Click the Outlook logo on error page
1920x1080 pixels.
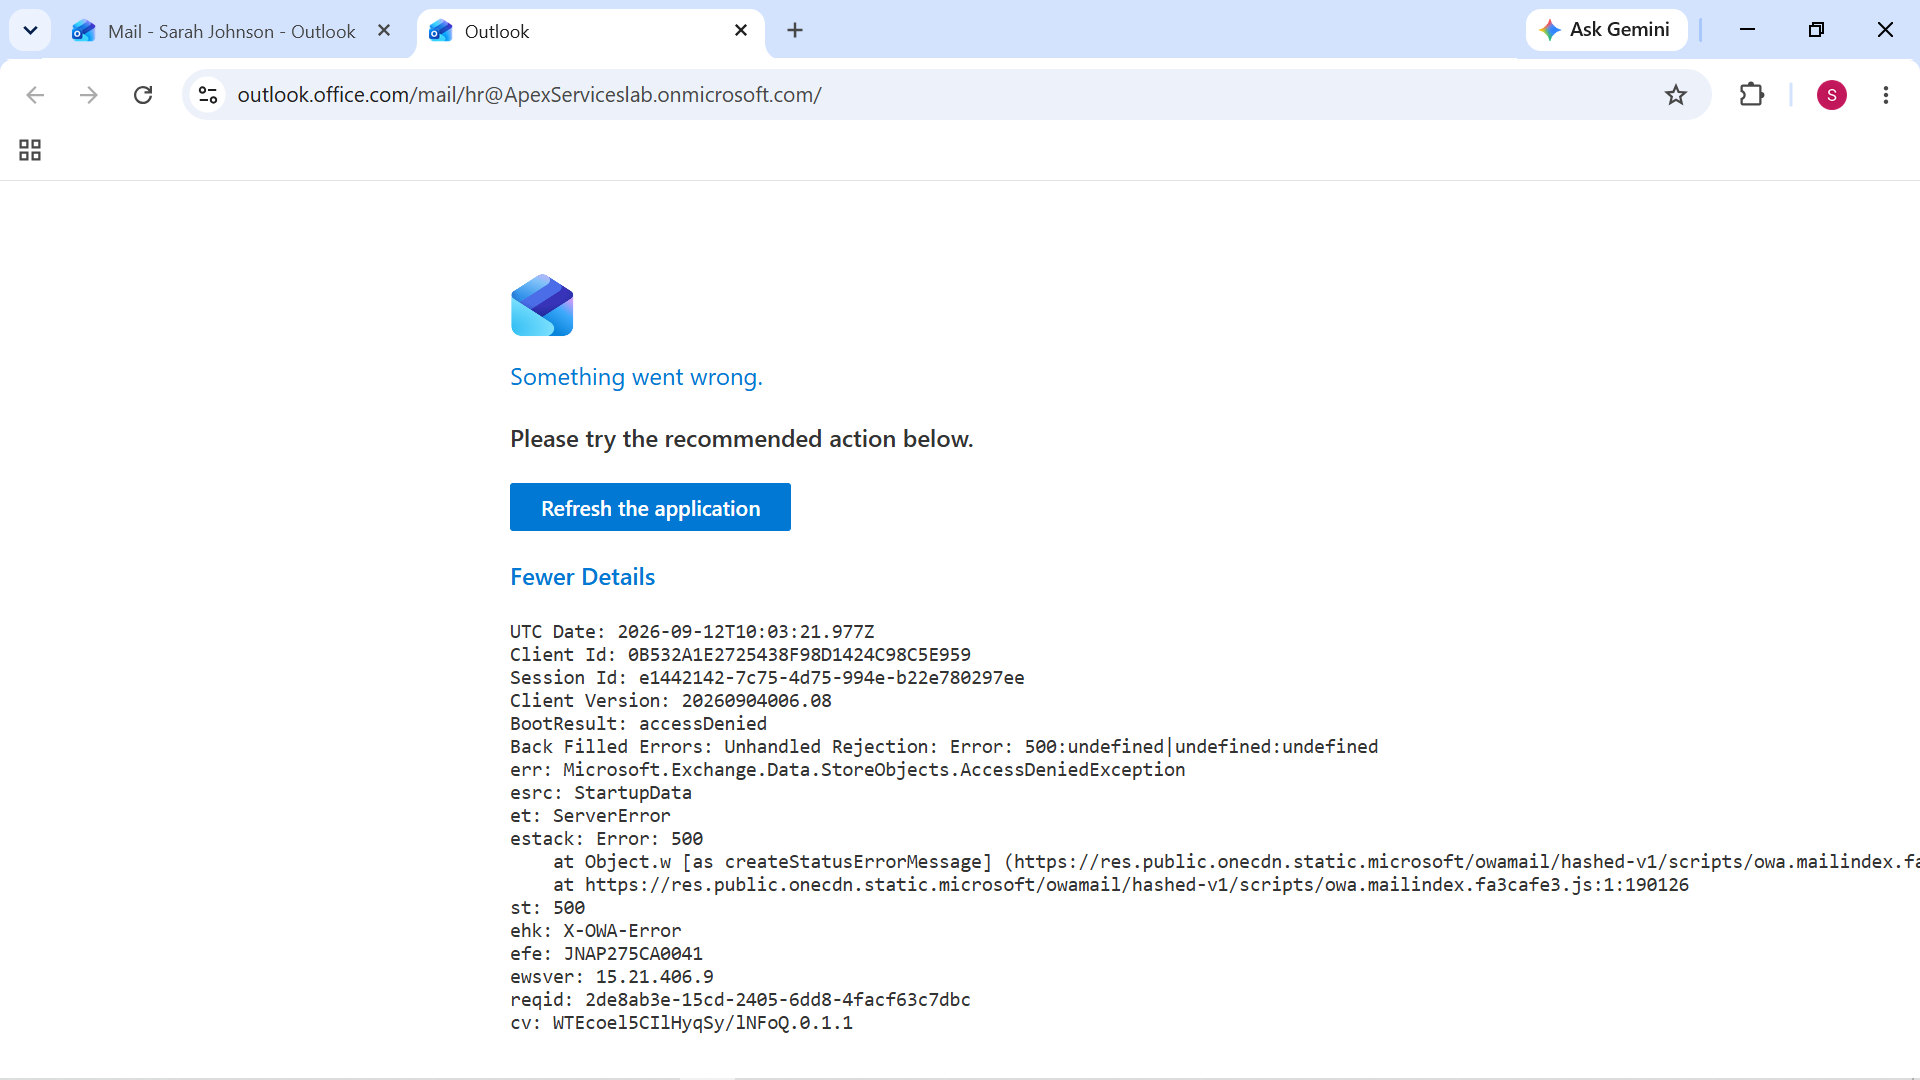pos(542,305)
